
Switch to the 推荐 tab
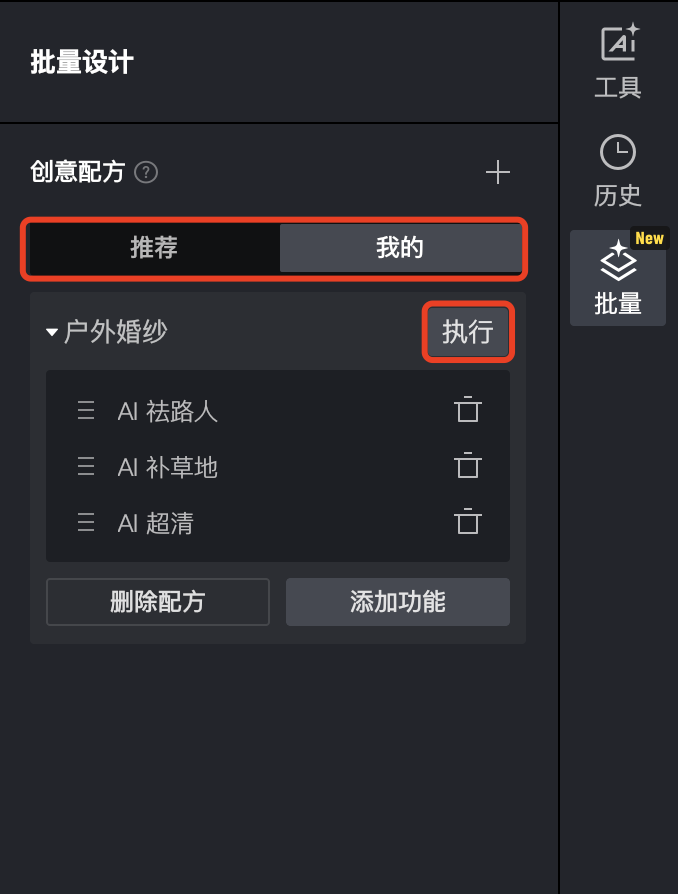click(154, 248)
